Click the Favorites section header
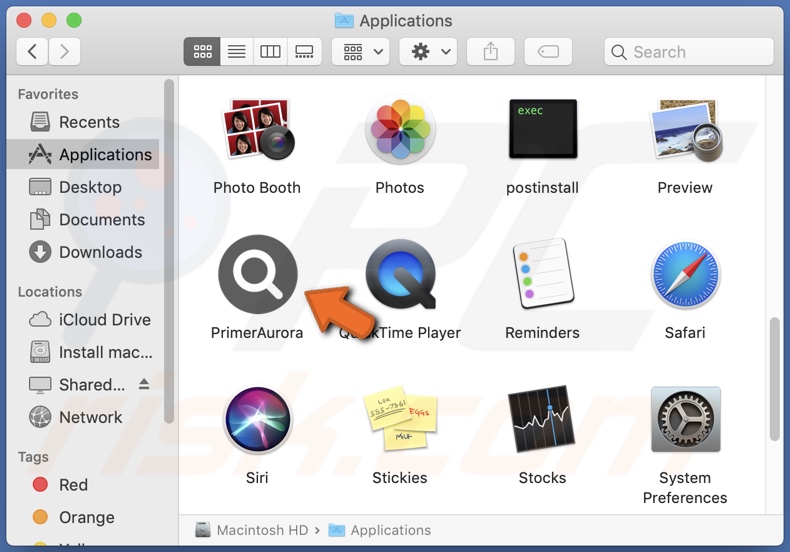This screenshot has height=552, width=790. [48, 94]
